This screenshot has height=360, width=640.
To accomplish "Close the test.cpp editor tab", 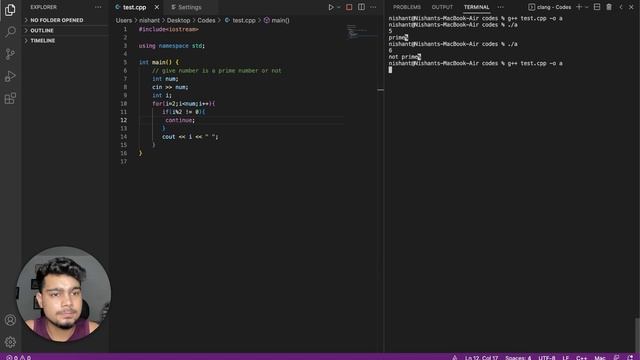I will point(157,7).
